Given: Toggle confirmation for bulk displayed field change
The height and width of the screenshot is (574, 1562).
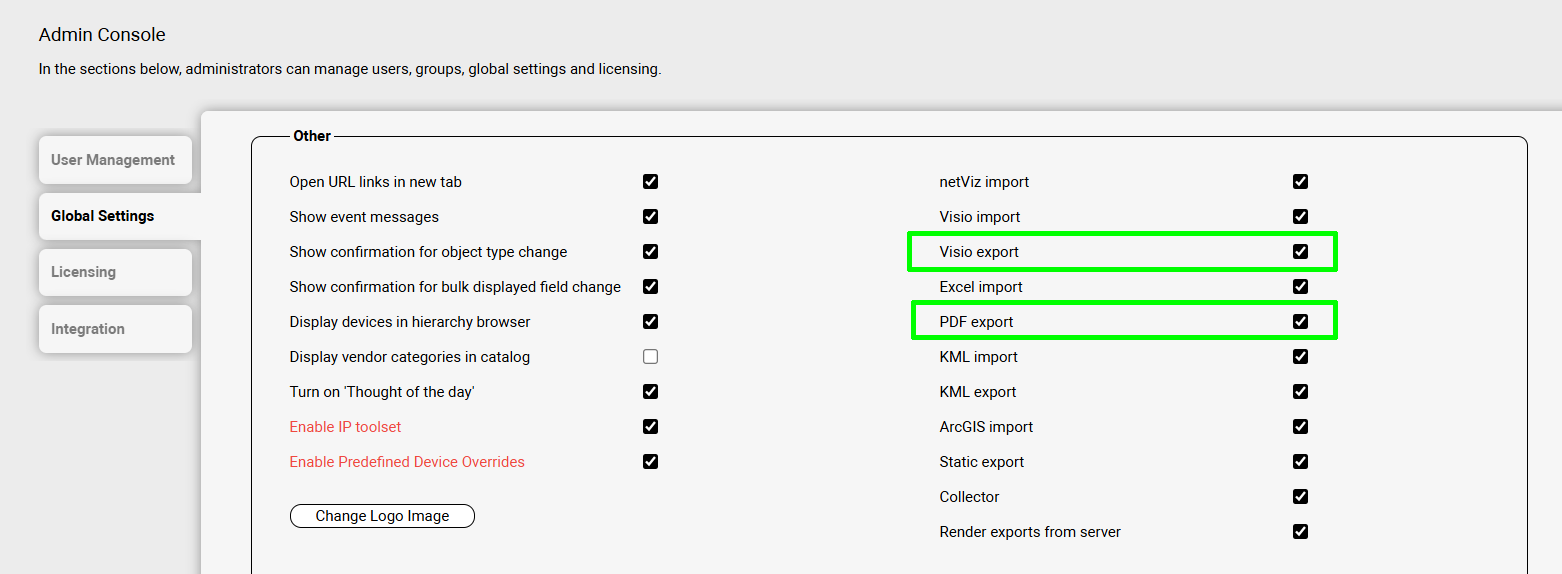Looking at the screenshot, I should coord(650,287).
